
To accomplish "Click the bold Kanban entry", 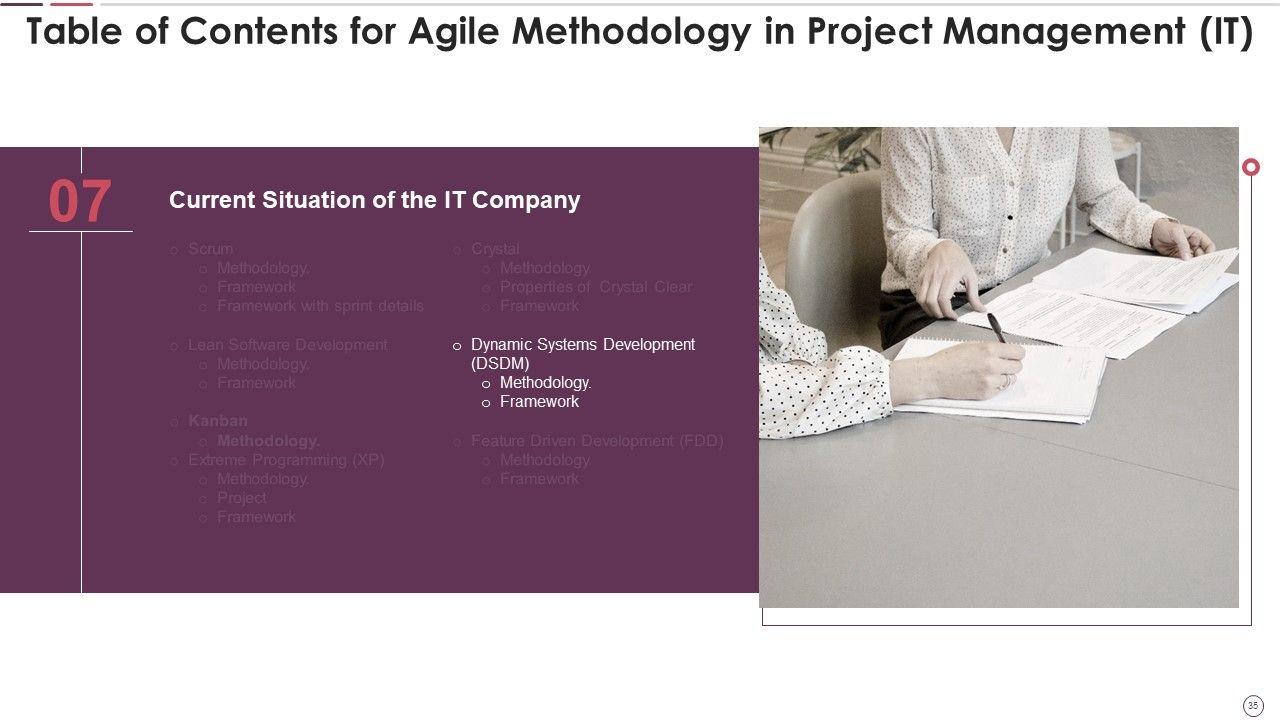I will (217, 421).
